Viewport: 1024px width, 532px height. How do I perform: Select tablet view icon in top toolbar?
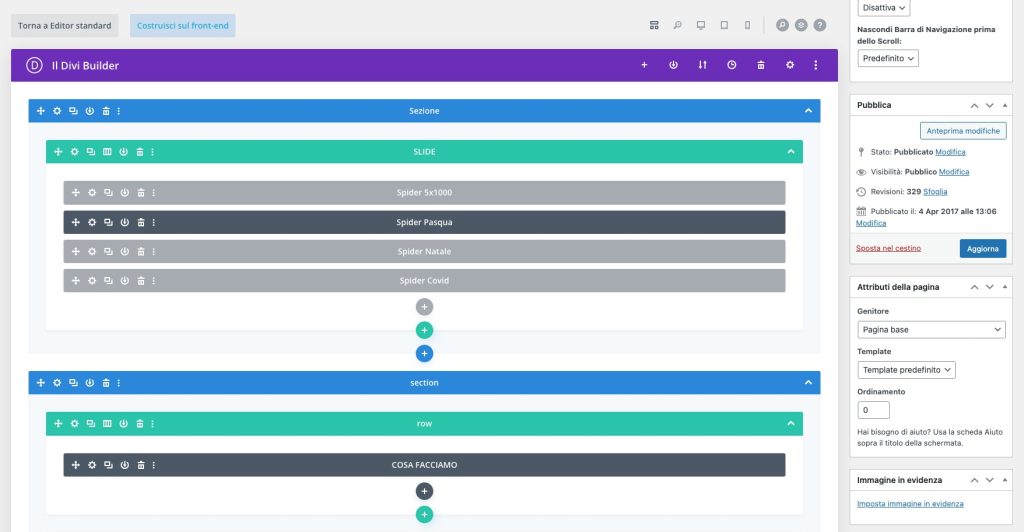tap(724, 25)
